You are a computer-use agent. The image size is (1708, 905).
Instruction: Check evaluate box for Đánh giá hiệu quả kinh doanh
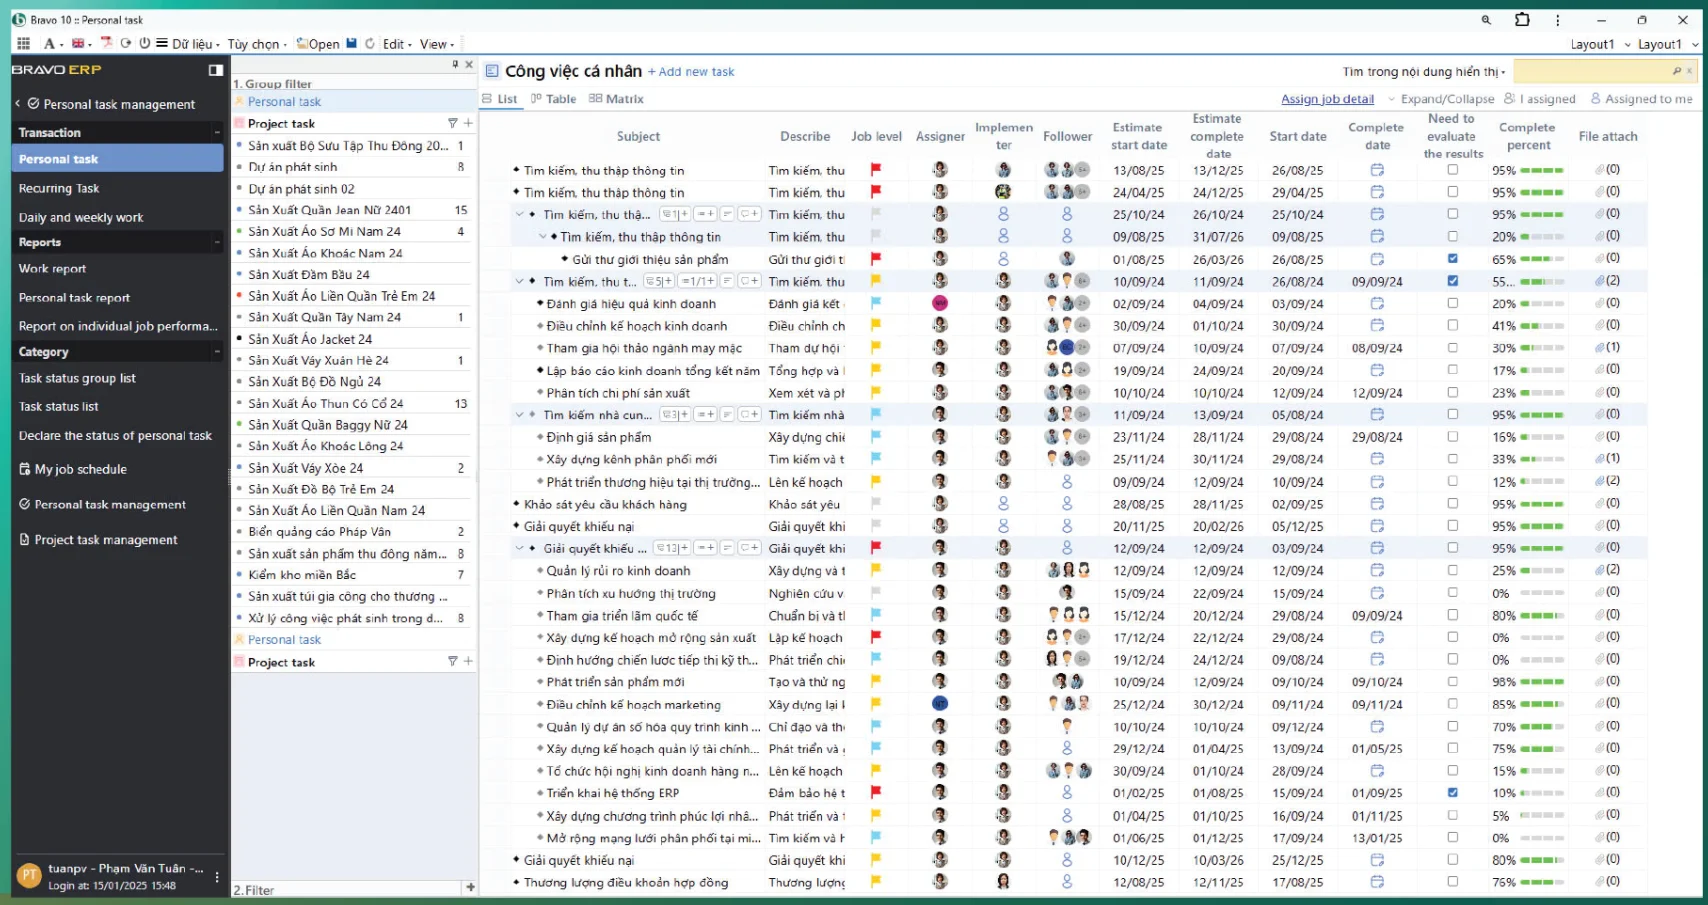[x=1452, y=303]
